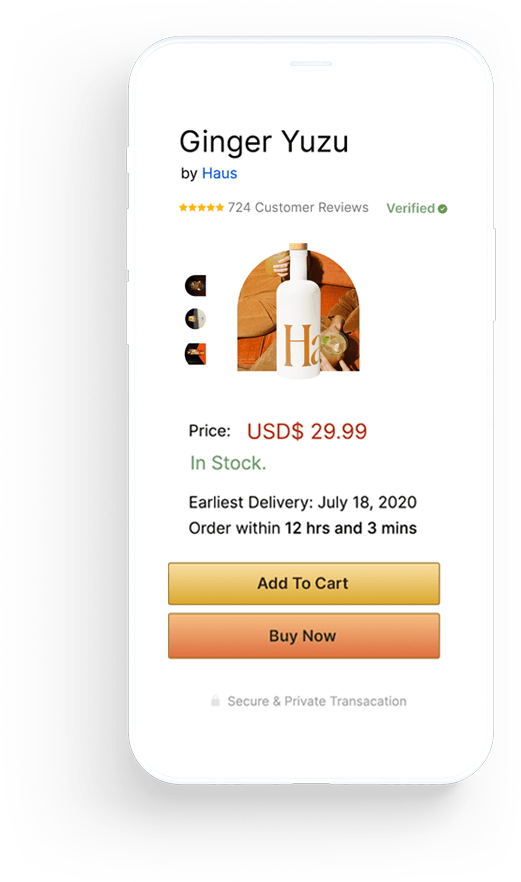This screenshot has width=521, height=882.
Task: Tap the phone's top speaker notch bar
Action: (x=311, y=64)
